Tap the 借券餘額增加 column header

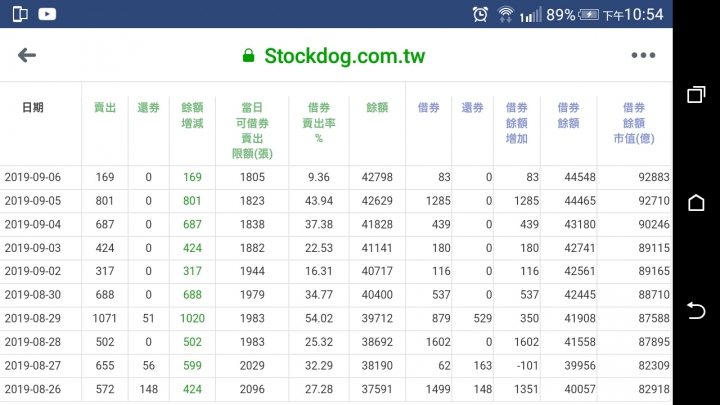517,123
